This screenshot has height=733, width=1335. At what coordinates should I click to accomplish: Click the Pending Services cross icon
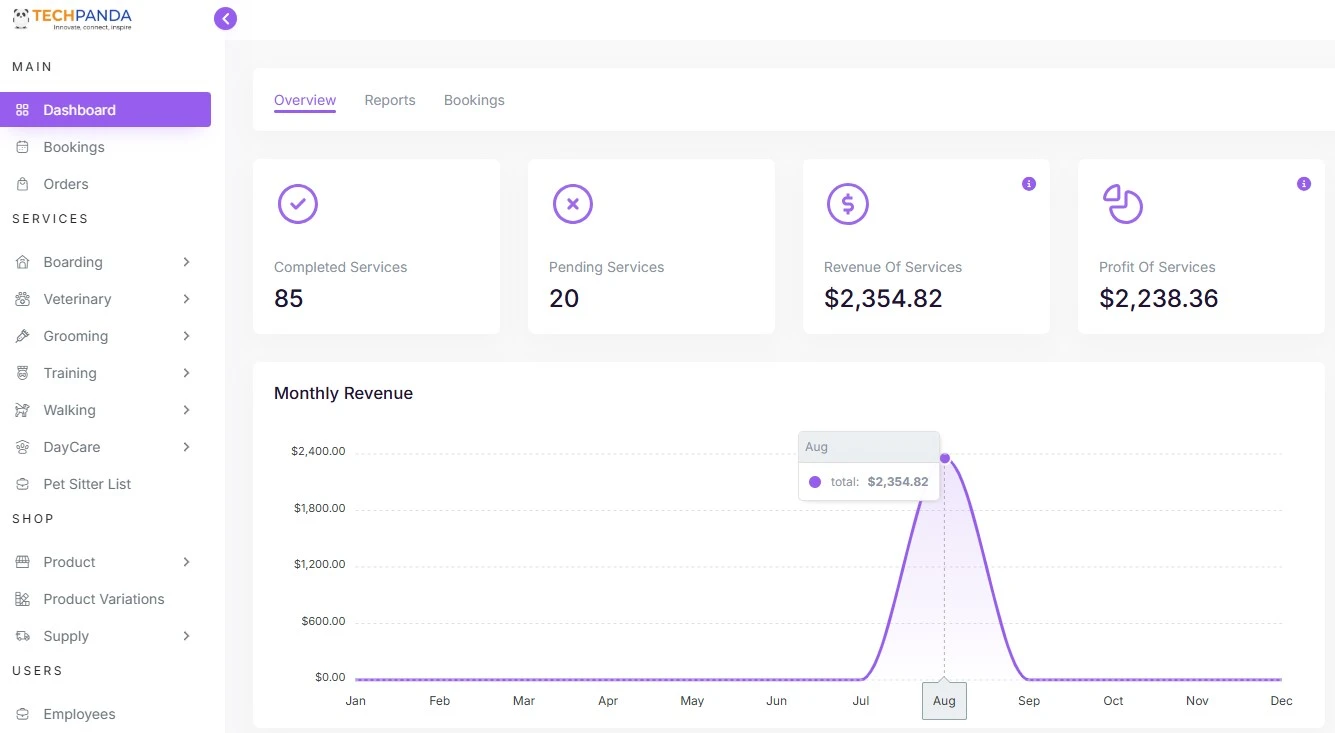point(572,204)
